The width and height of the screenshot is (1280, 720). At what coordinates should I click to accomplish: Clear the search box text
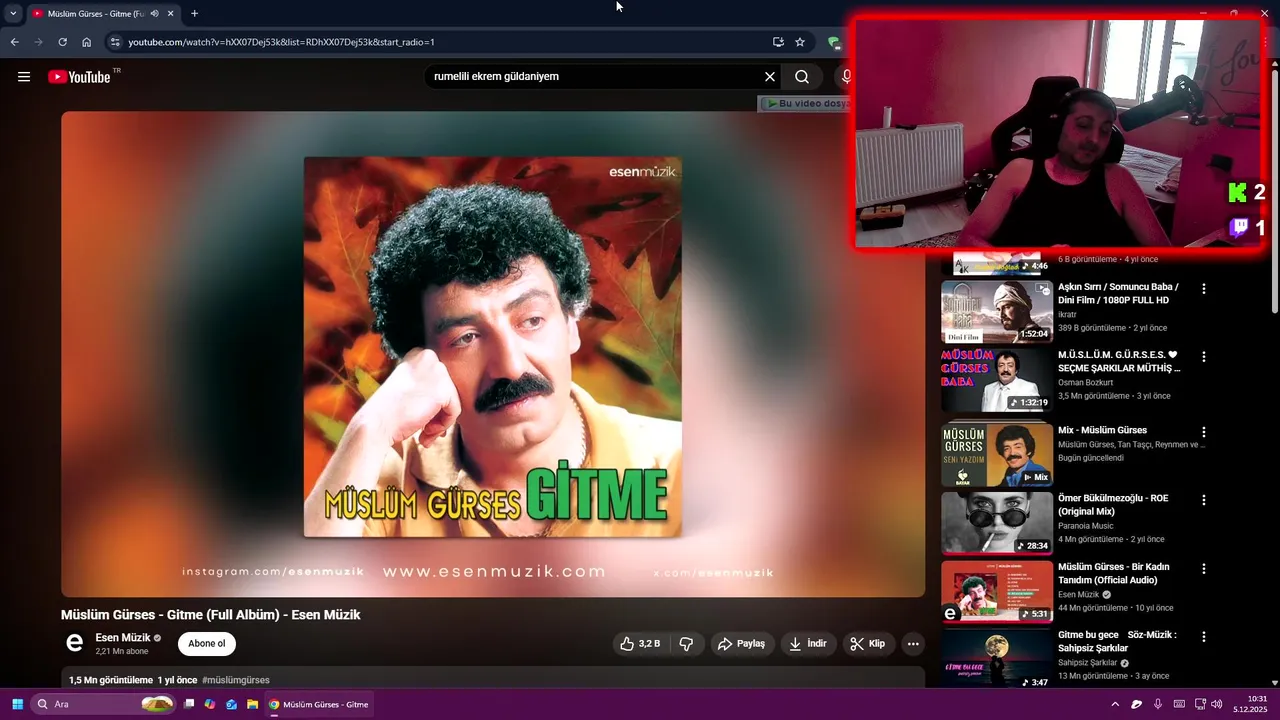coord(770,77)
